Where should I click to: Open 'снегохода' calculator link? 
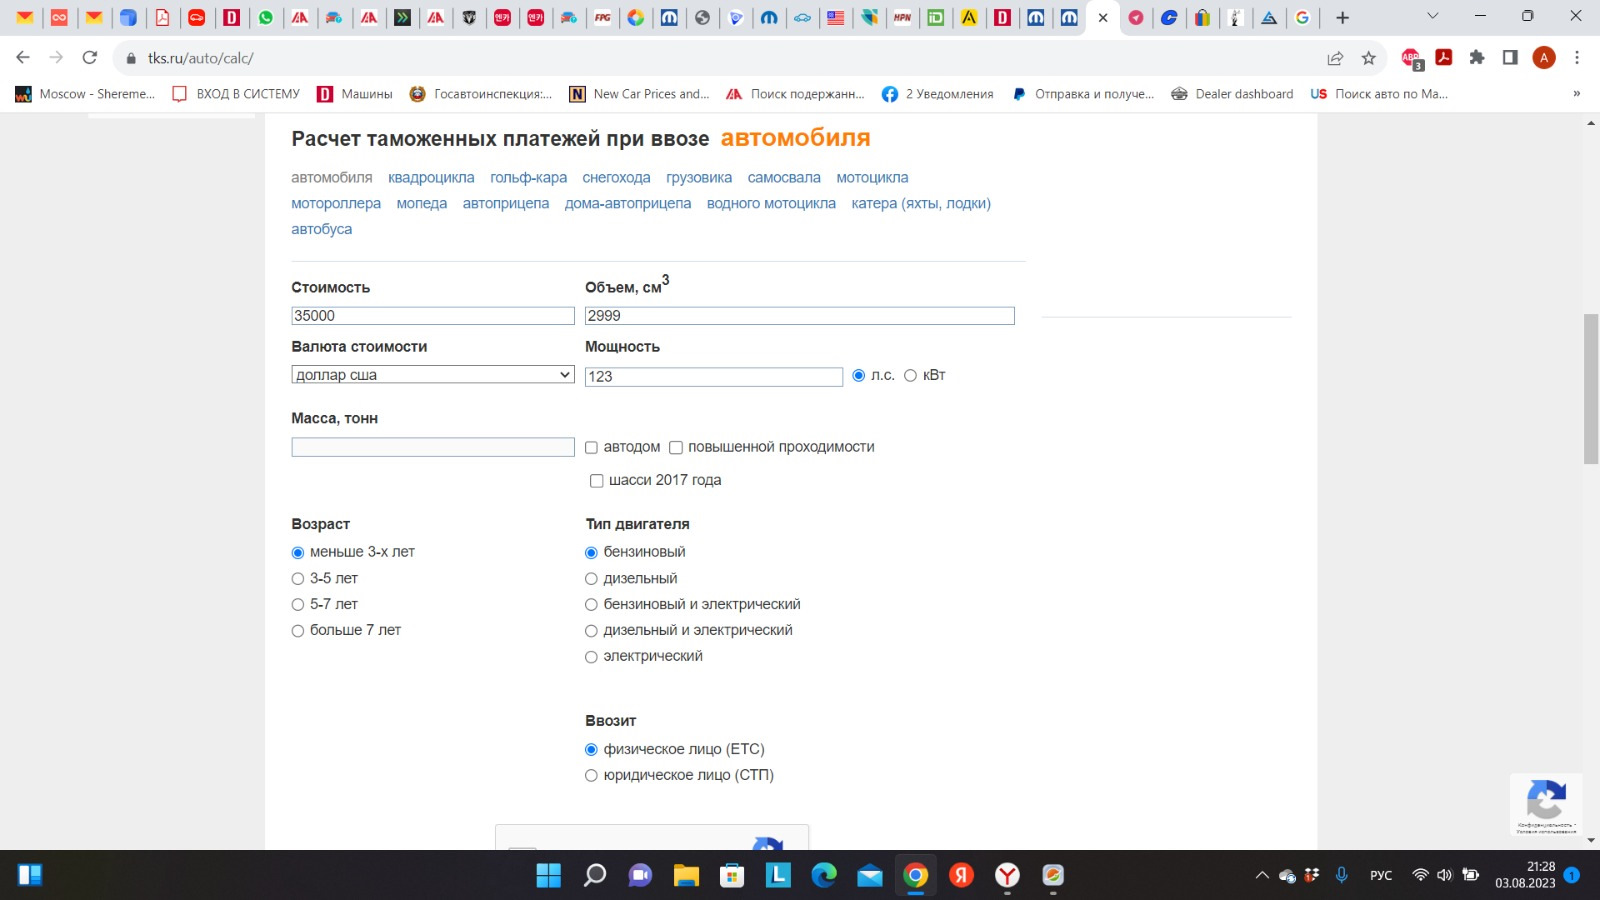tap(616, 177)
